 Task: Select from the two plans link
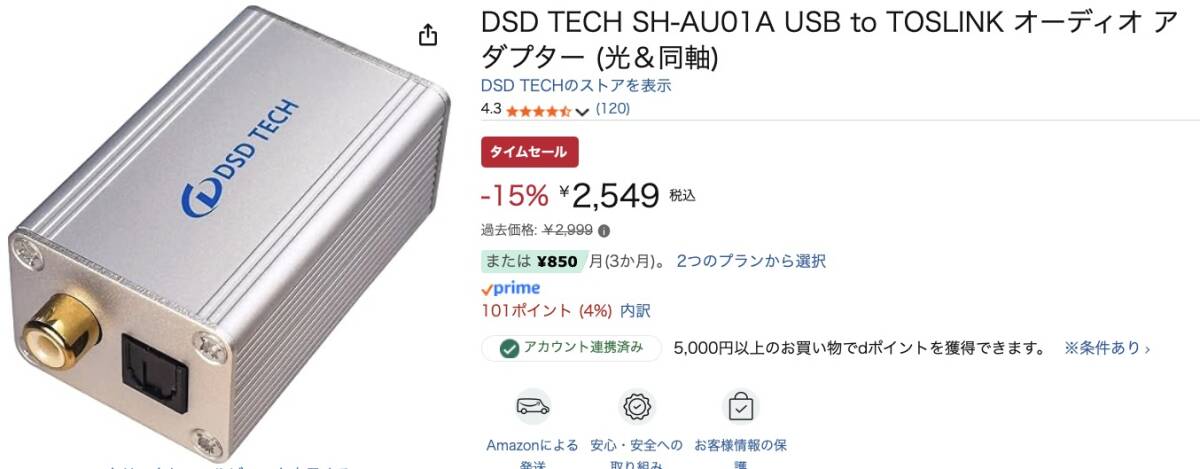click(751, 261)
